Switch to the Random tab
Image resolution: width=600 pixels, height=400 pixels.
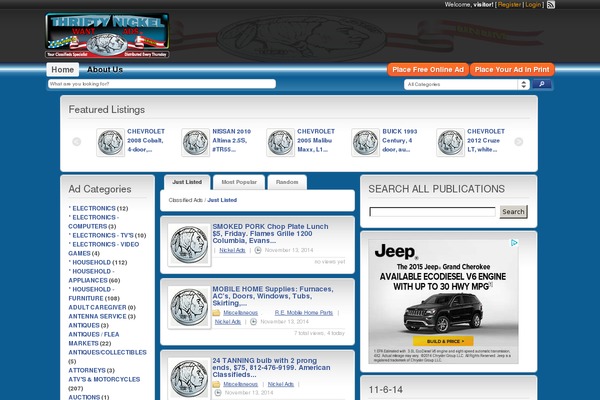click(x=287, y=182)
